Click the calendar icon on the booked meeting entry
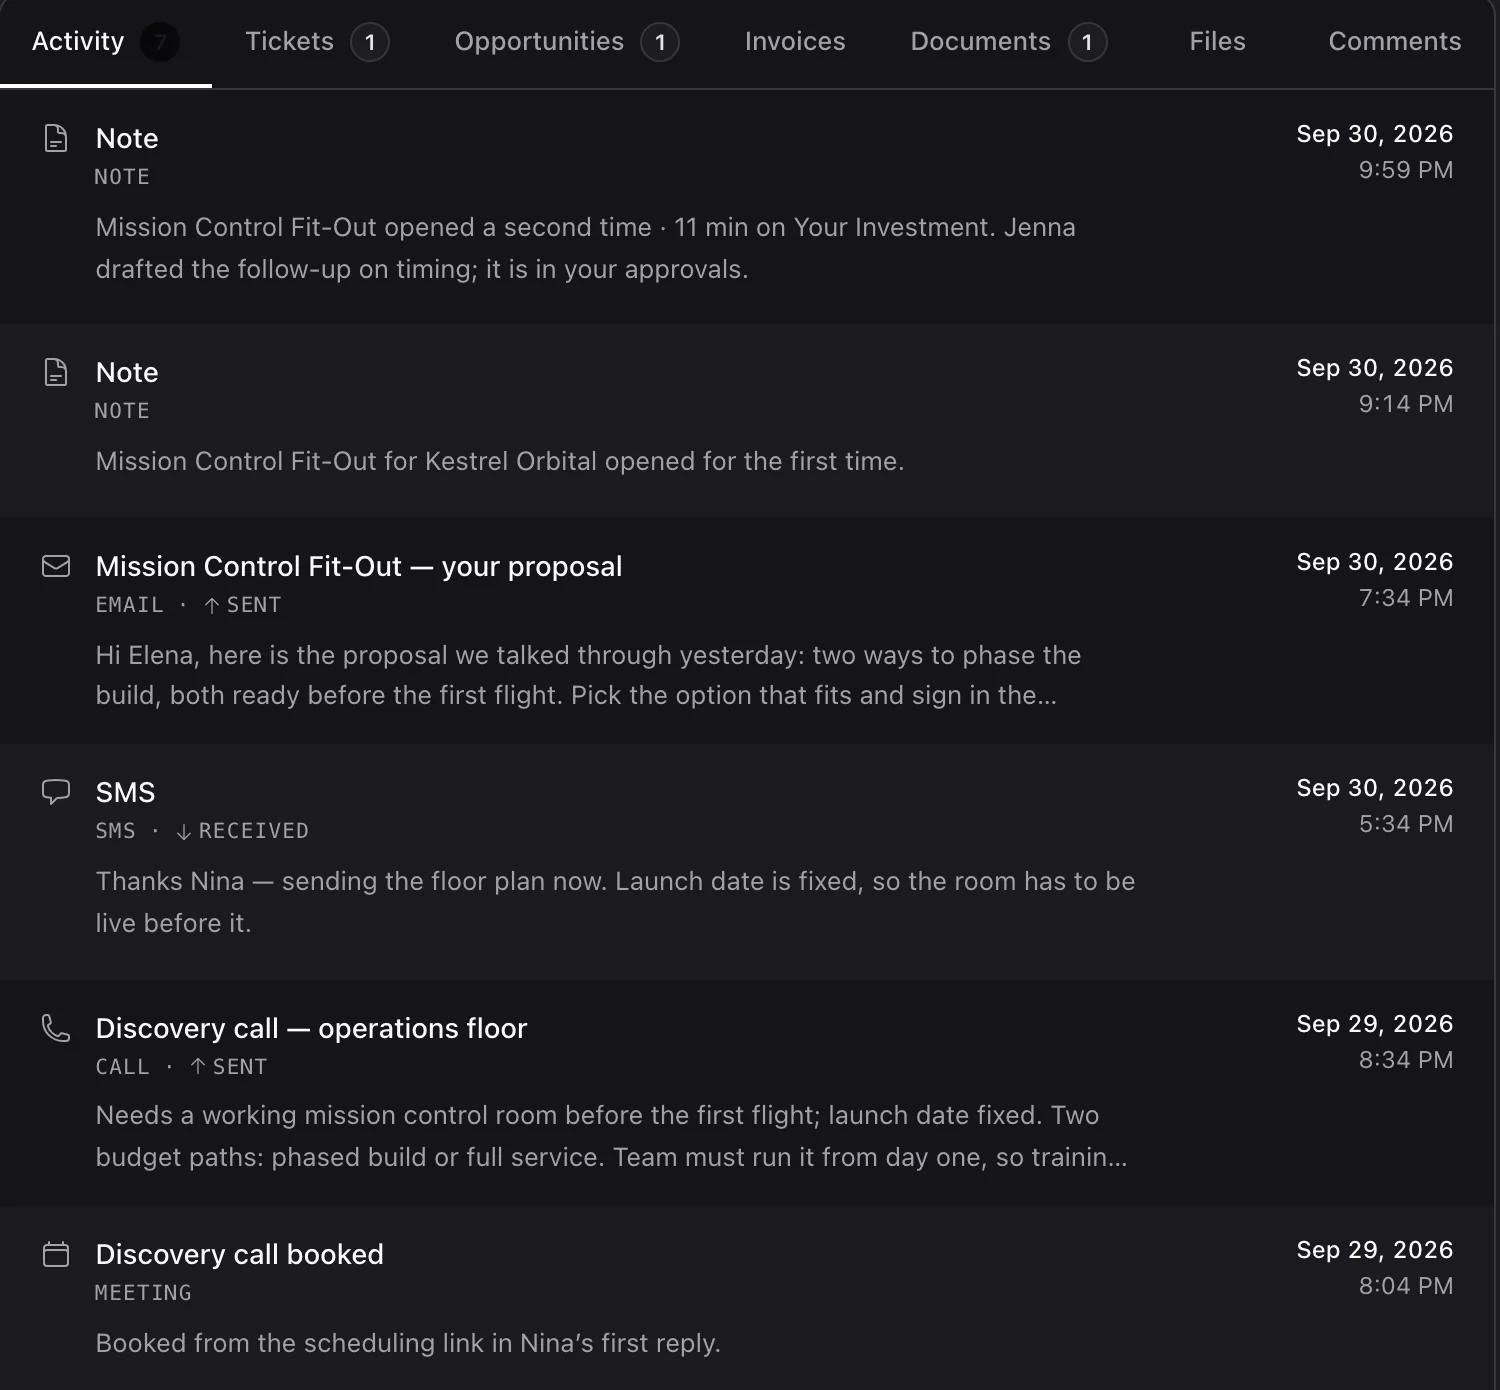The height and width of the screenshot is (1390, 1500). tap(56, 1254)
